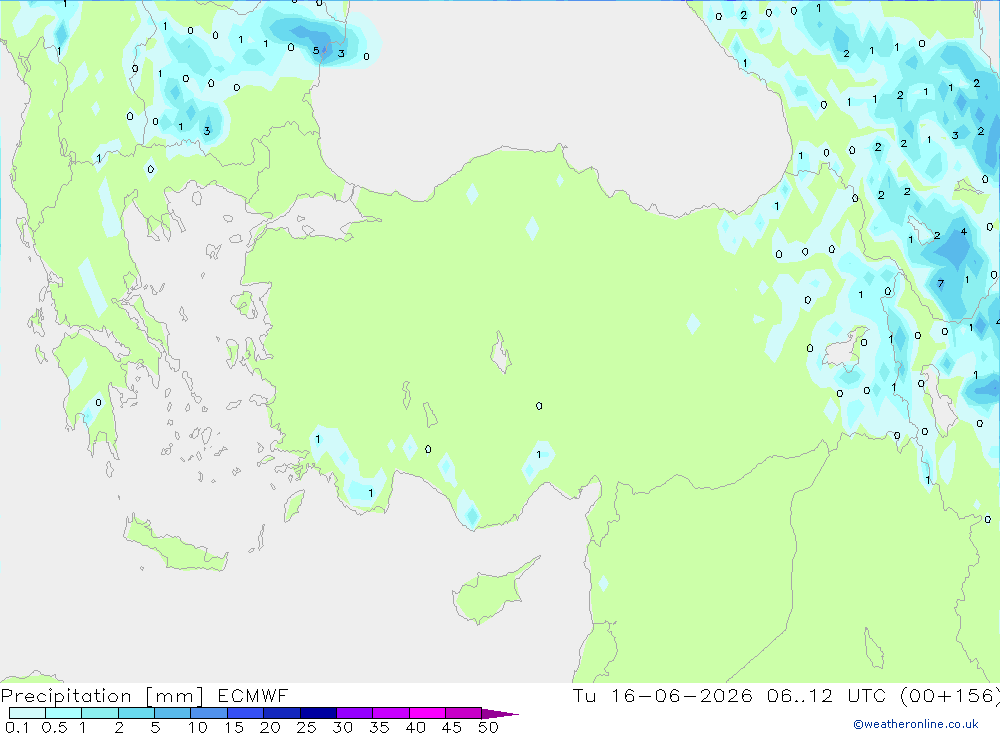Click the 25–30 mm legend color swatch
The width and height of the screenshot is (1000, 733).
point(318,713)
